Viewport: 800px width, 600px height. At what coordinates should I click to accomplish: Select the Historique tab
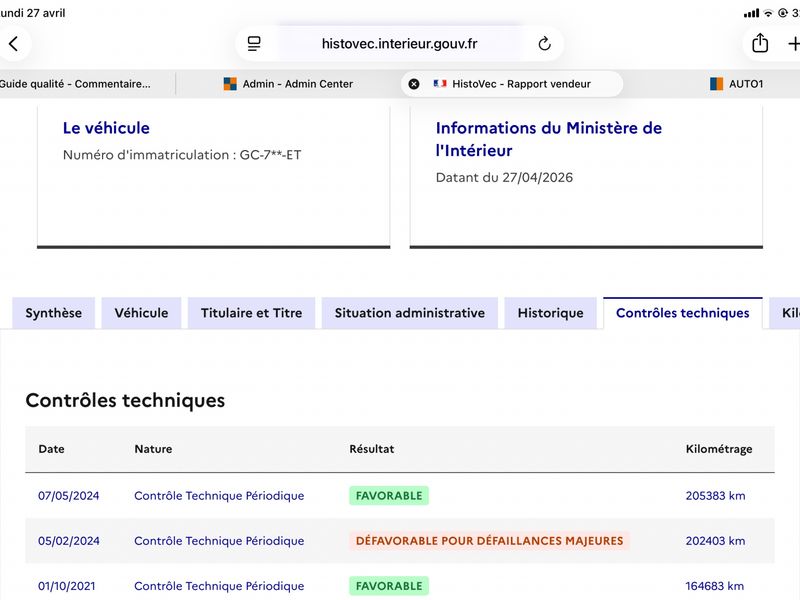click(x=551, y=313)
